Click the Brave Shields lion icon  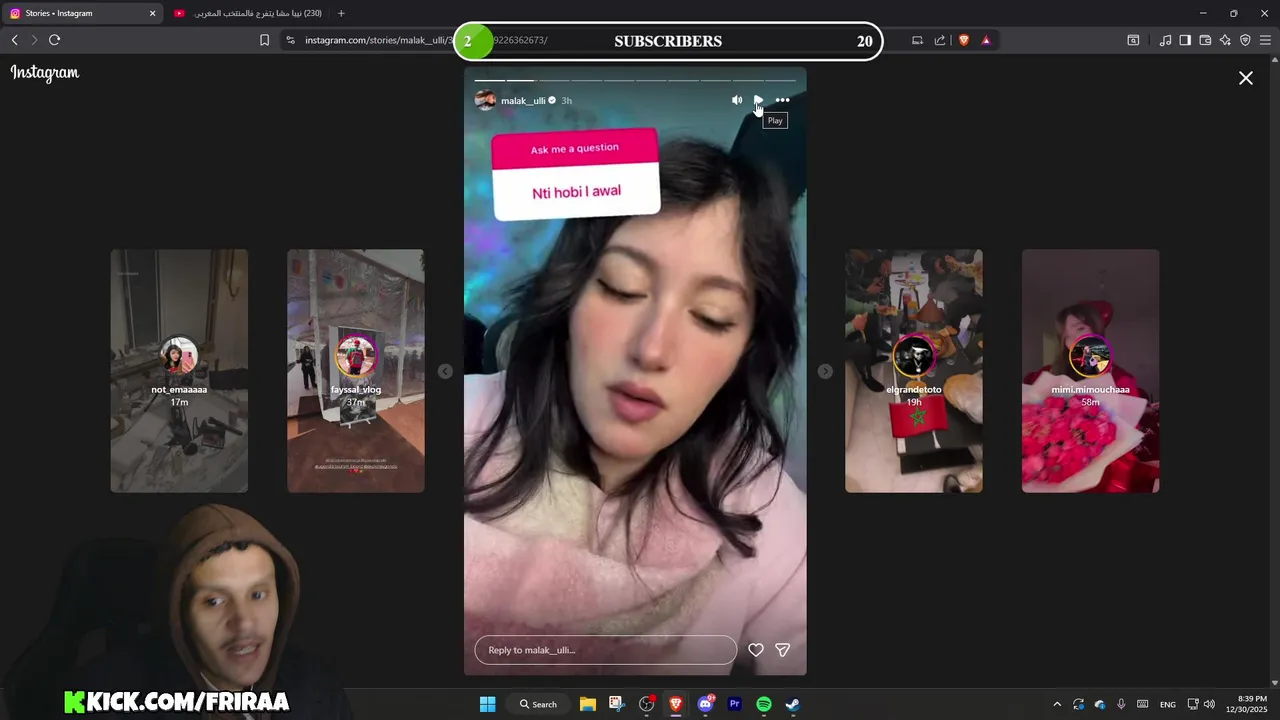(x=964, y=40)
